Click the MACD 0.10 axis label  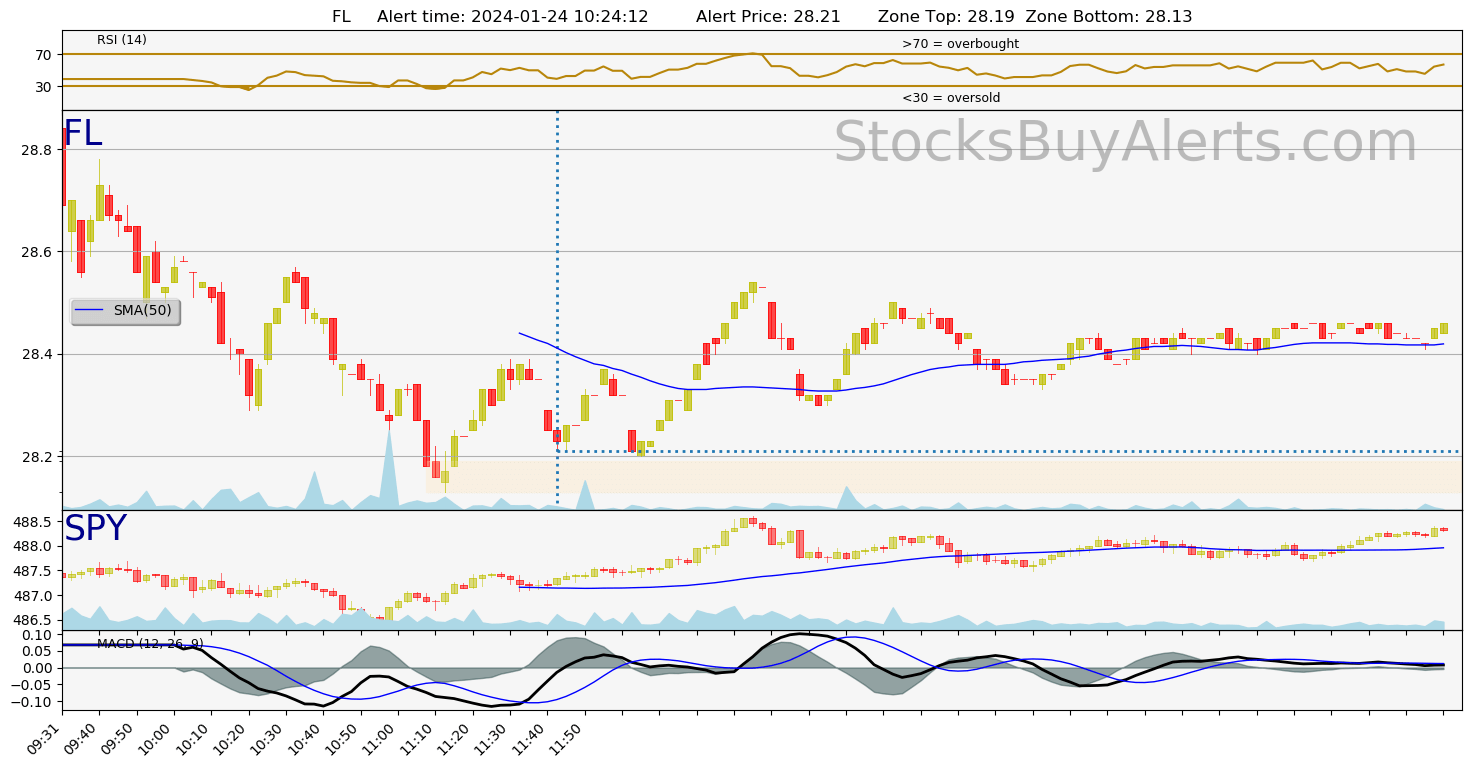tap(36, 636)
